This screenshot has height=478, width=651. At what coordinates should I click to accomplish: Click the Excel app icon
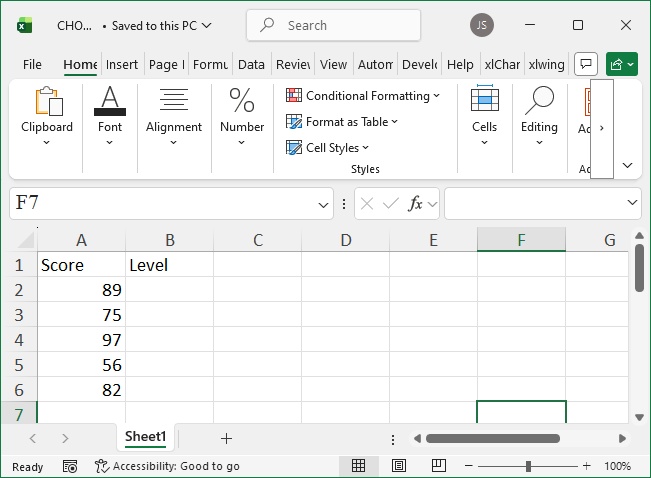(24, 26)
